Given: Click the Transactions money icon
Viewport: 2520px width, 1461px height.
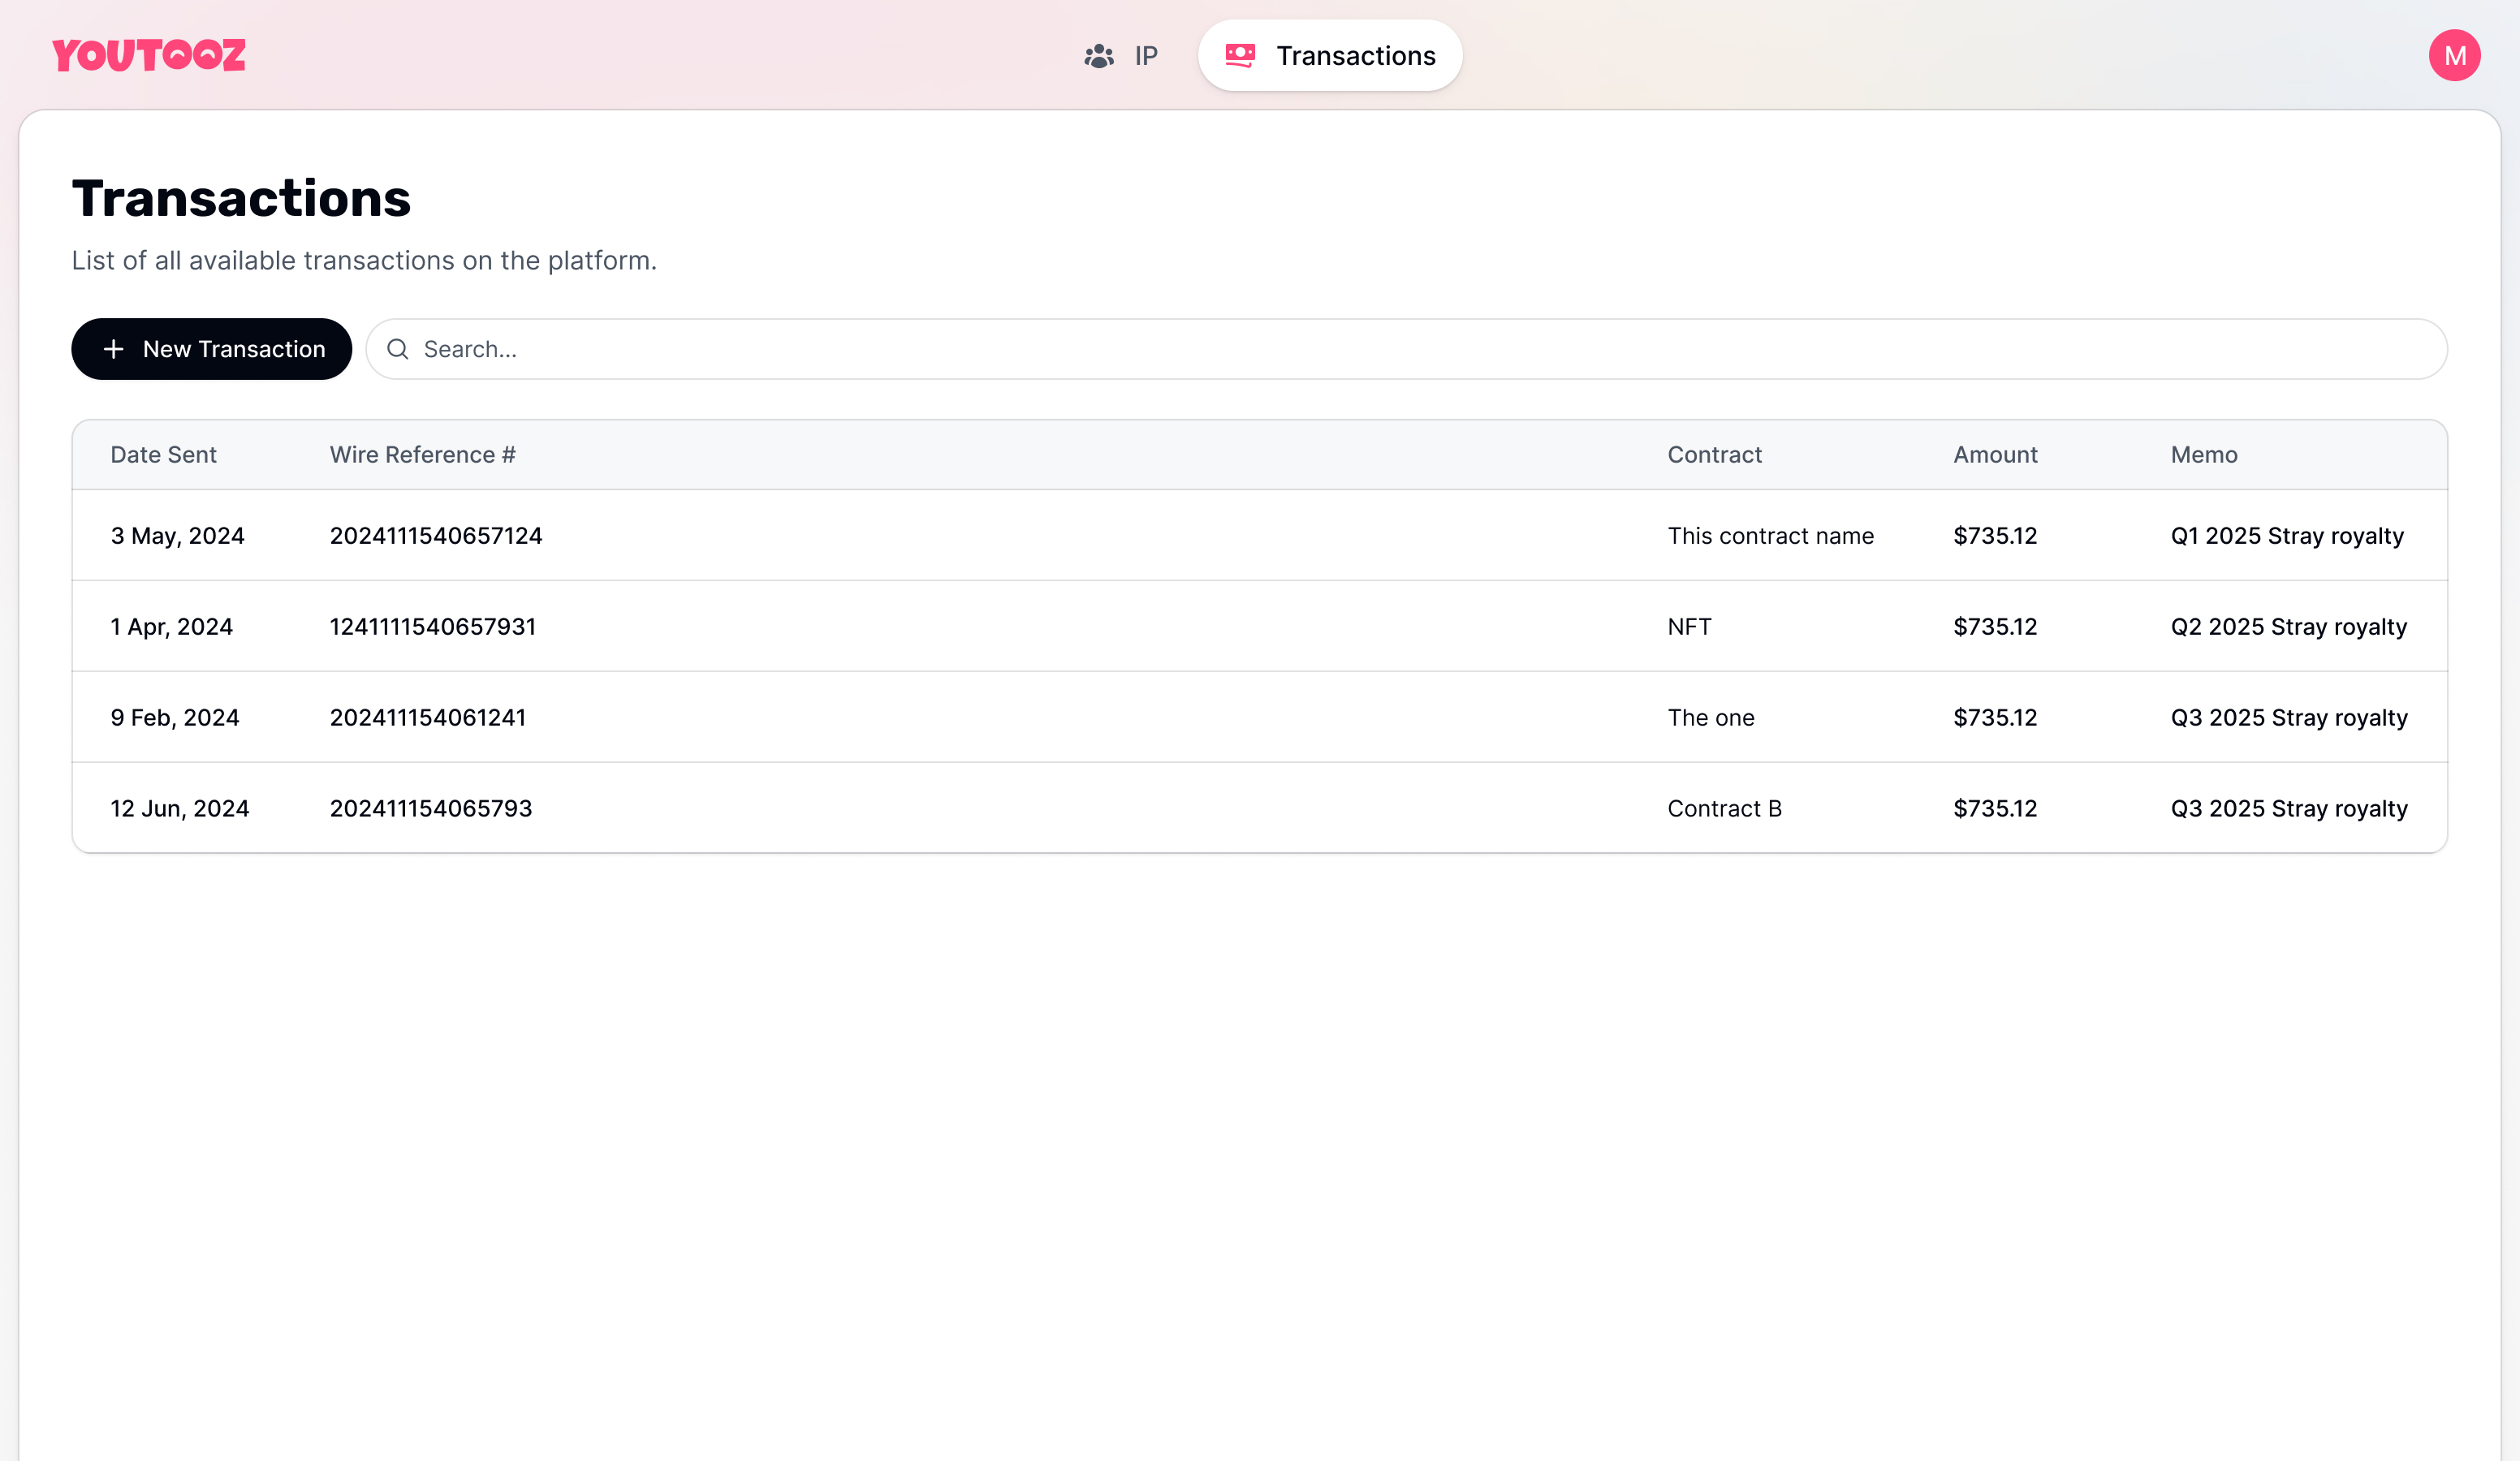Looking at the screenshot, I should (x=1240, y=56).
